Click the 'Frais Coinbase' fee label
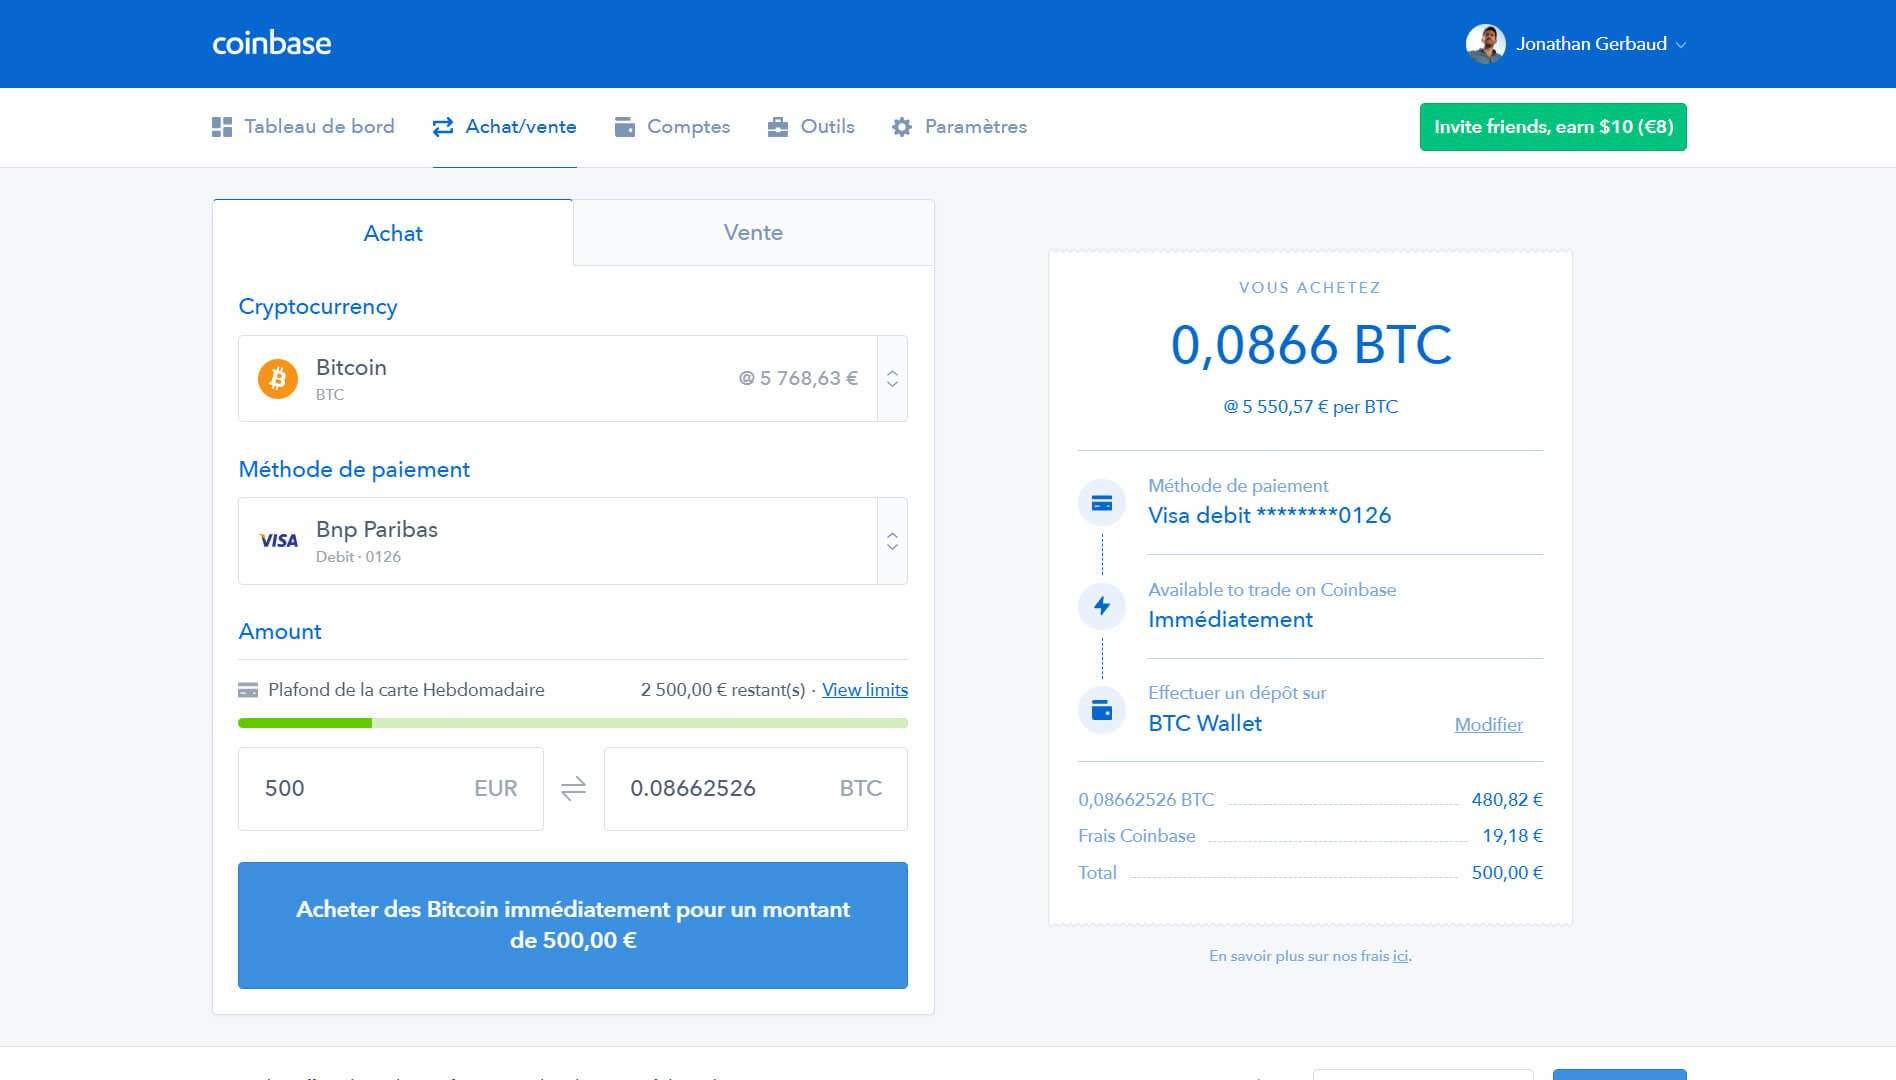The width and height of the screenshot is (1896, 1080). tap(1137, 836)
